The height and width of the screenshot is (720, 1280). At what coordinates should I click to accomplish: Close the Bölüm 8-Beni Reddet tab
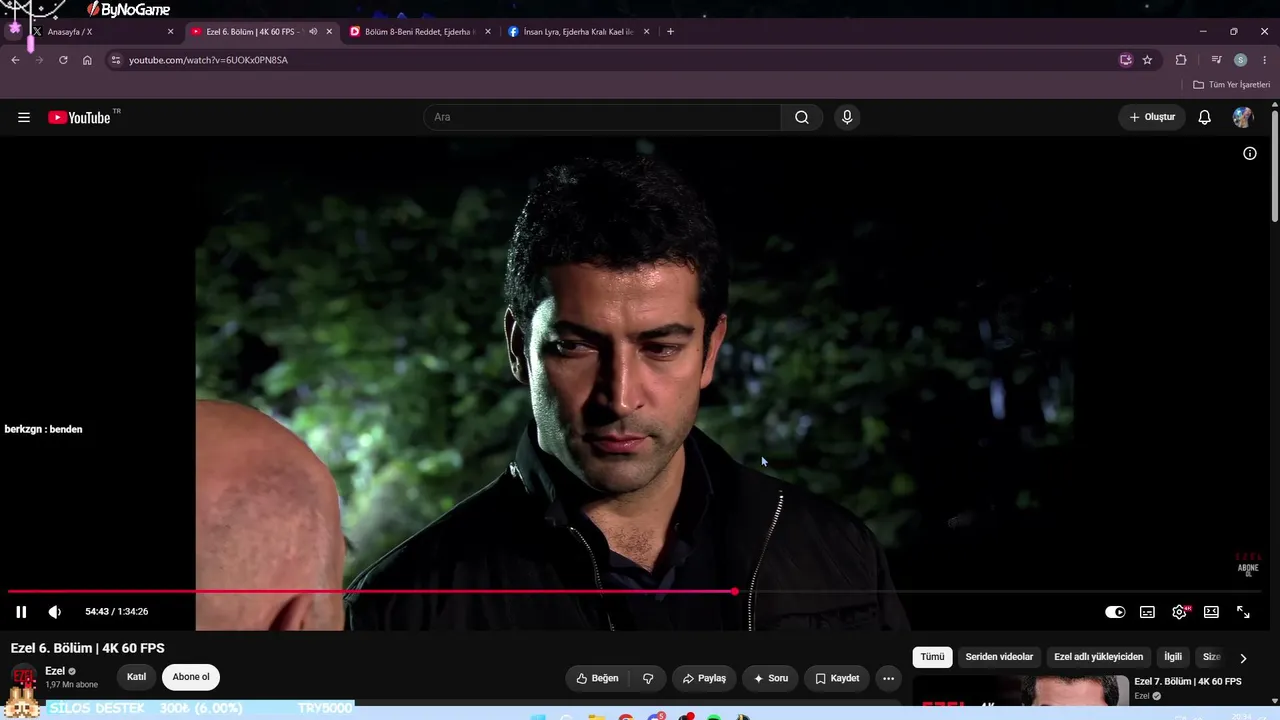(x=488, y=32)
